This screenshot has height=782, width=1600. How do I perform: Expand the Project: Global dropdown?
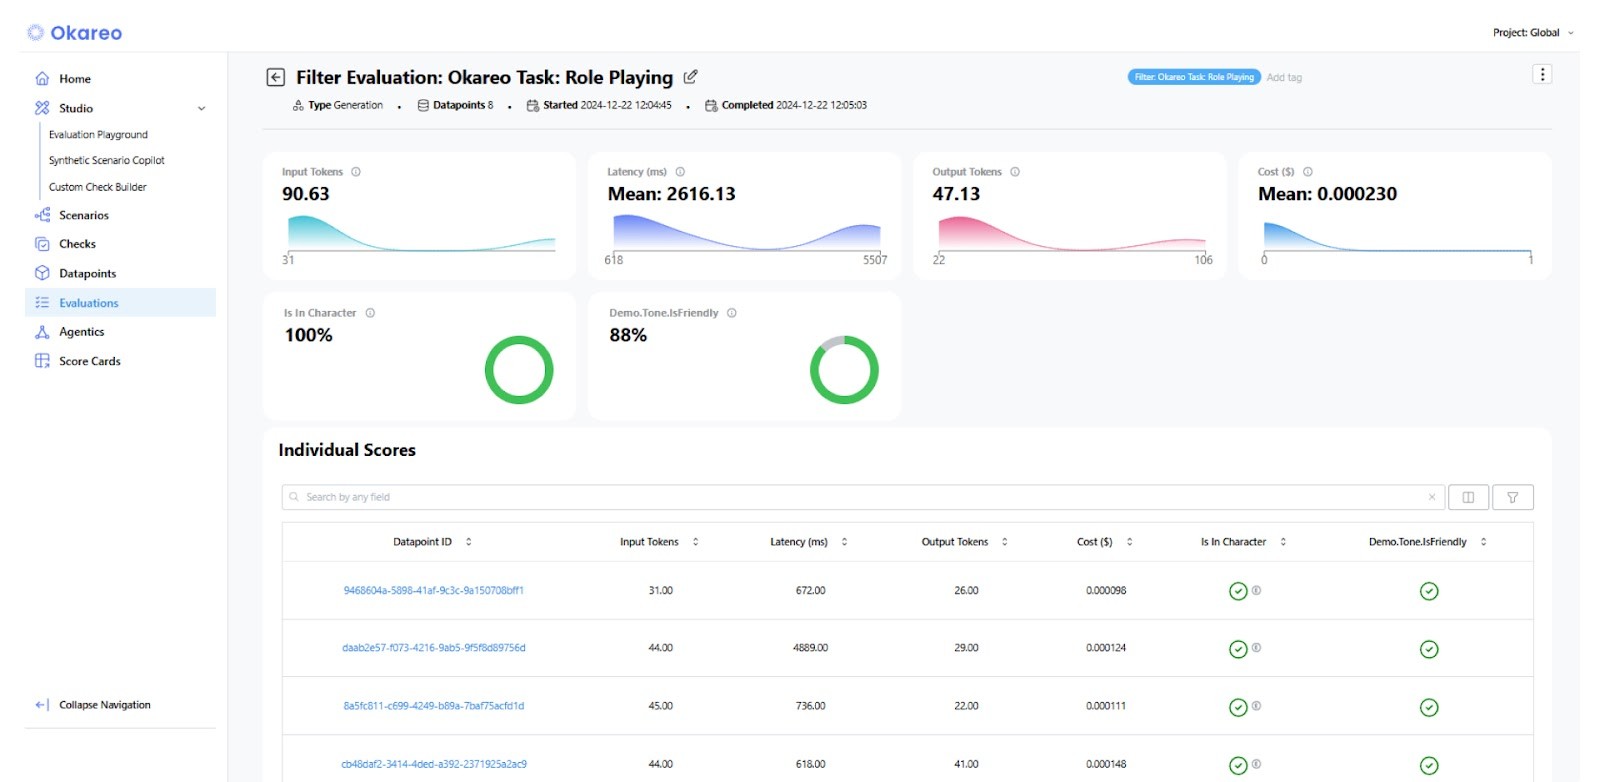(x=1533, y=33)
